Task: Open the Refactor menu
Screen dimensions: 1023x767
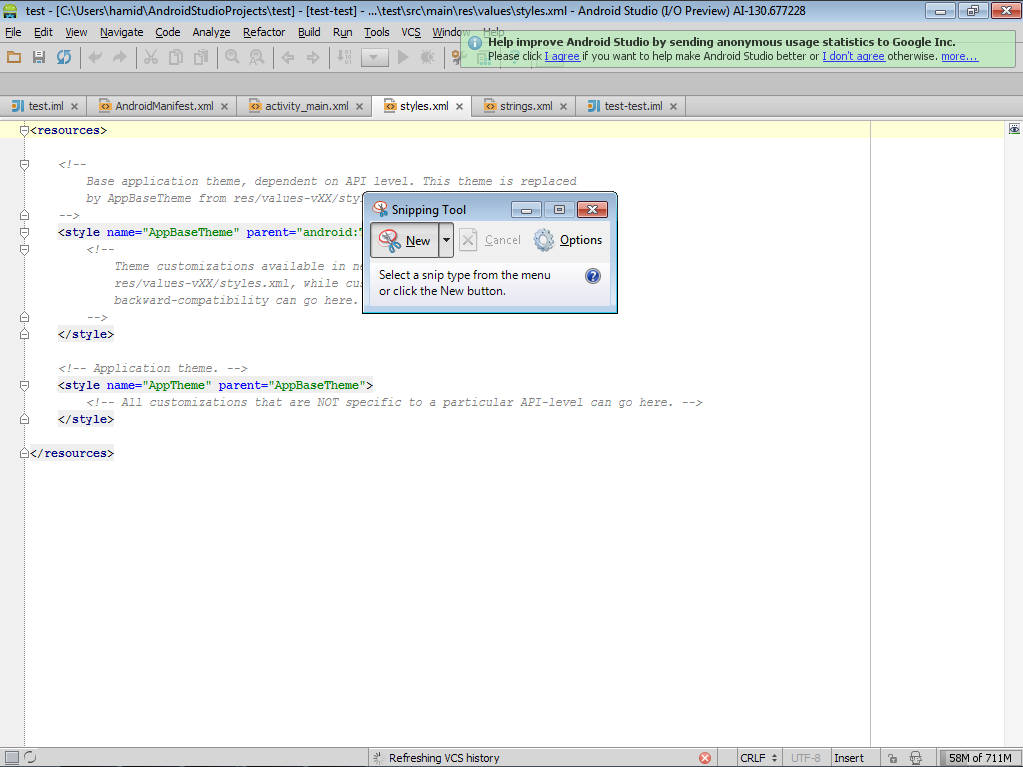Action: 264,32
